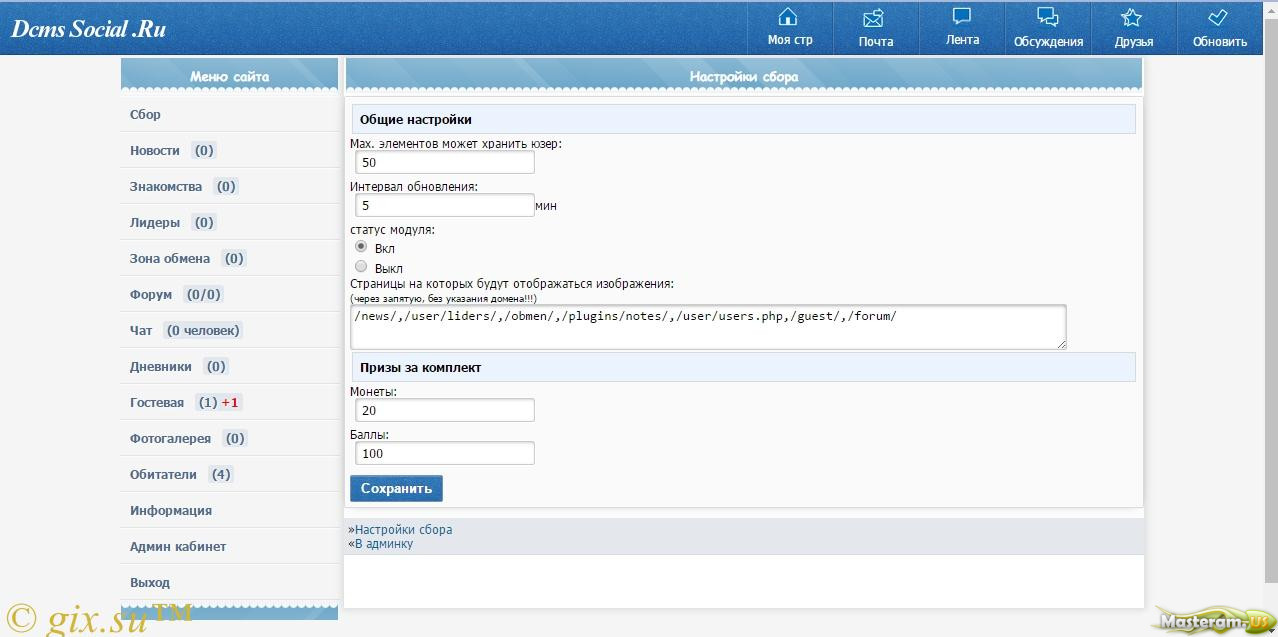The width and height of the screenshot is (1278, 637).
Task: Select the Вкл module status radio
Action: click(362, 246)
